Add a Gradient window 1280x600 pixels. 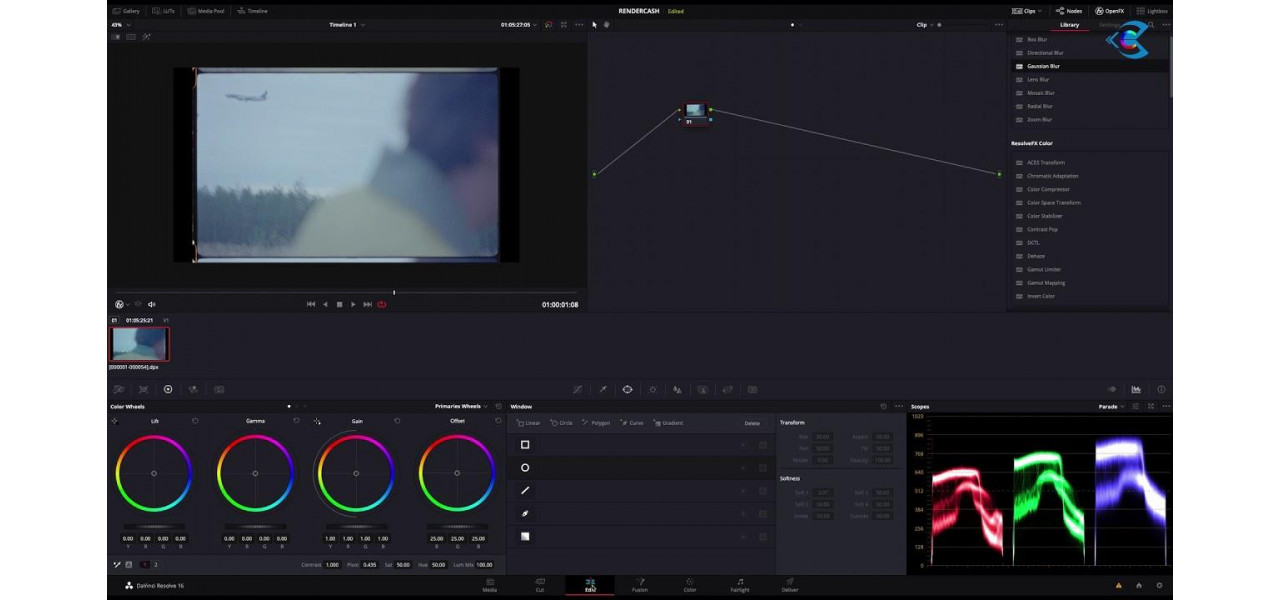(668, 423)
